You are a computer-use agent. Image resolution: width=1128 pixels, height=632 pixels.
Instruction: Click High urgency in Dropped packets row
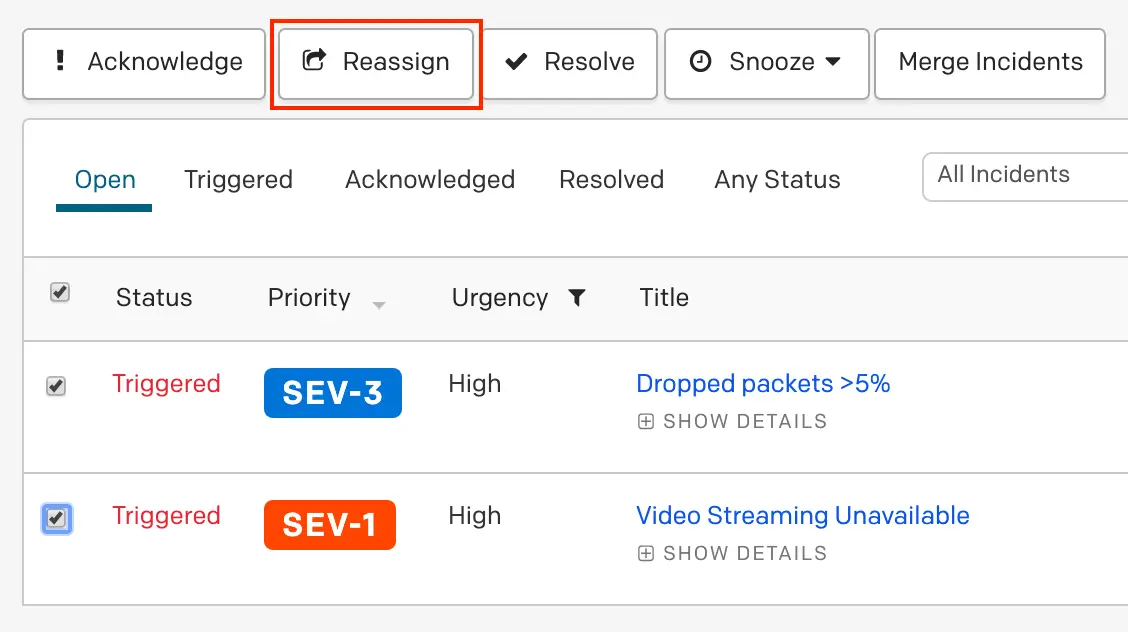tap(475, 384)
